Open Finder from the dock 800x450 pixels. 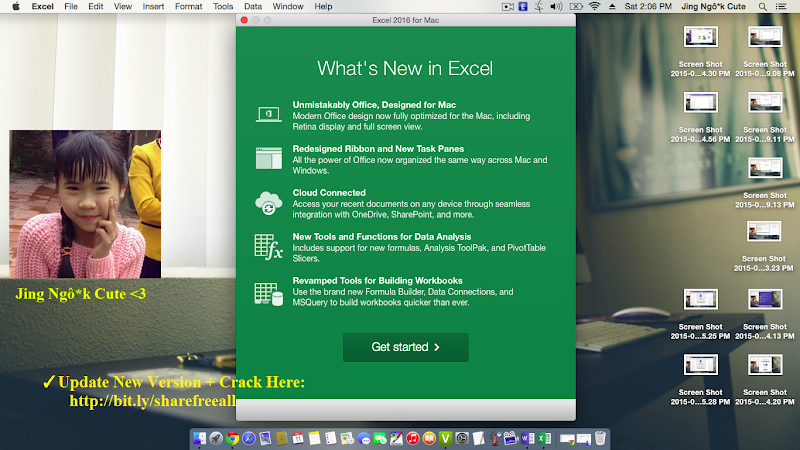pos(199,438)
